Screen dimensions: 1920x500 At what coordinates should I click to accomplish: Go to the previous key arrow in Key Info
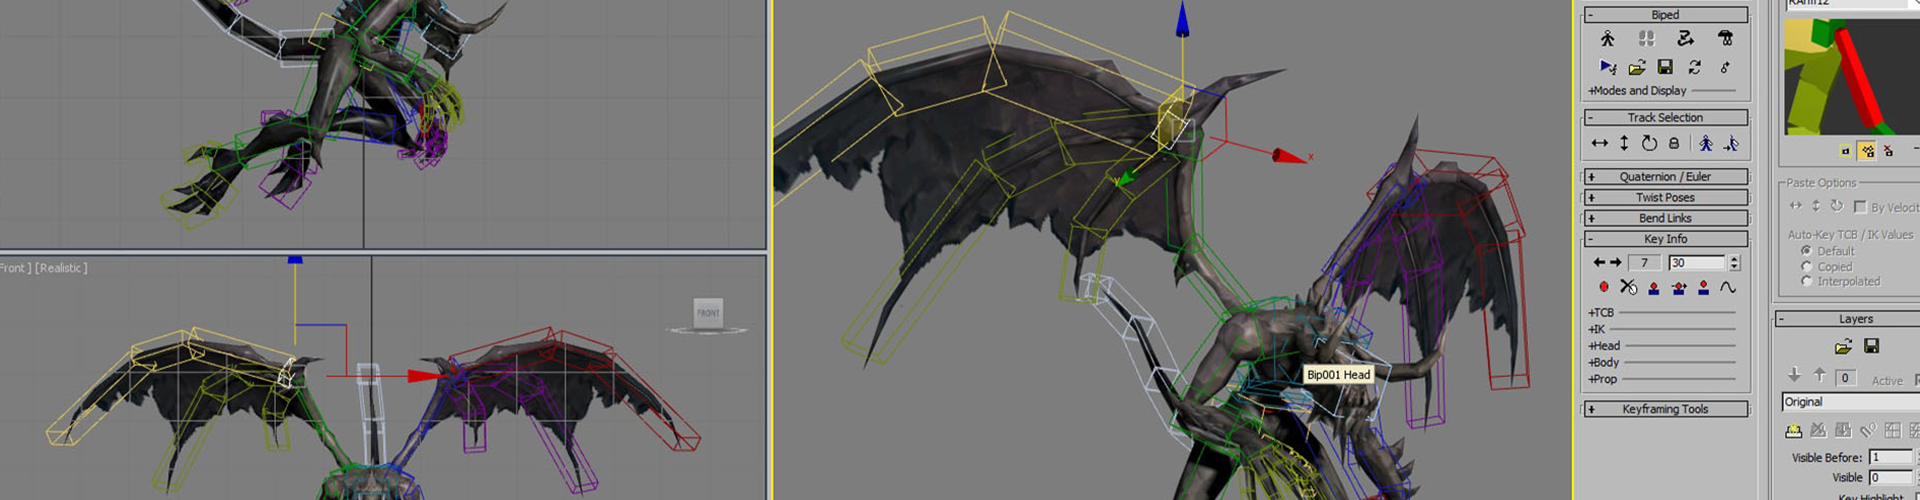pos(1599,263)
